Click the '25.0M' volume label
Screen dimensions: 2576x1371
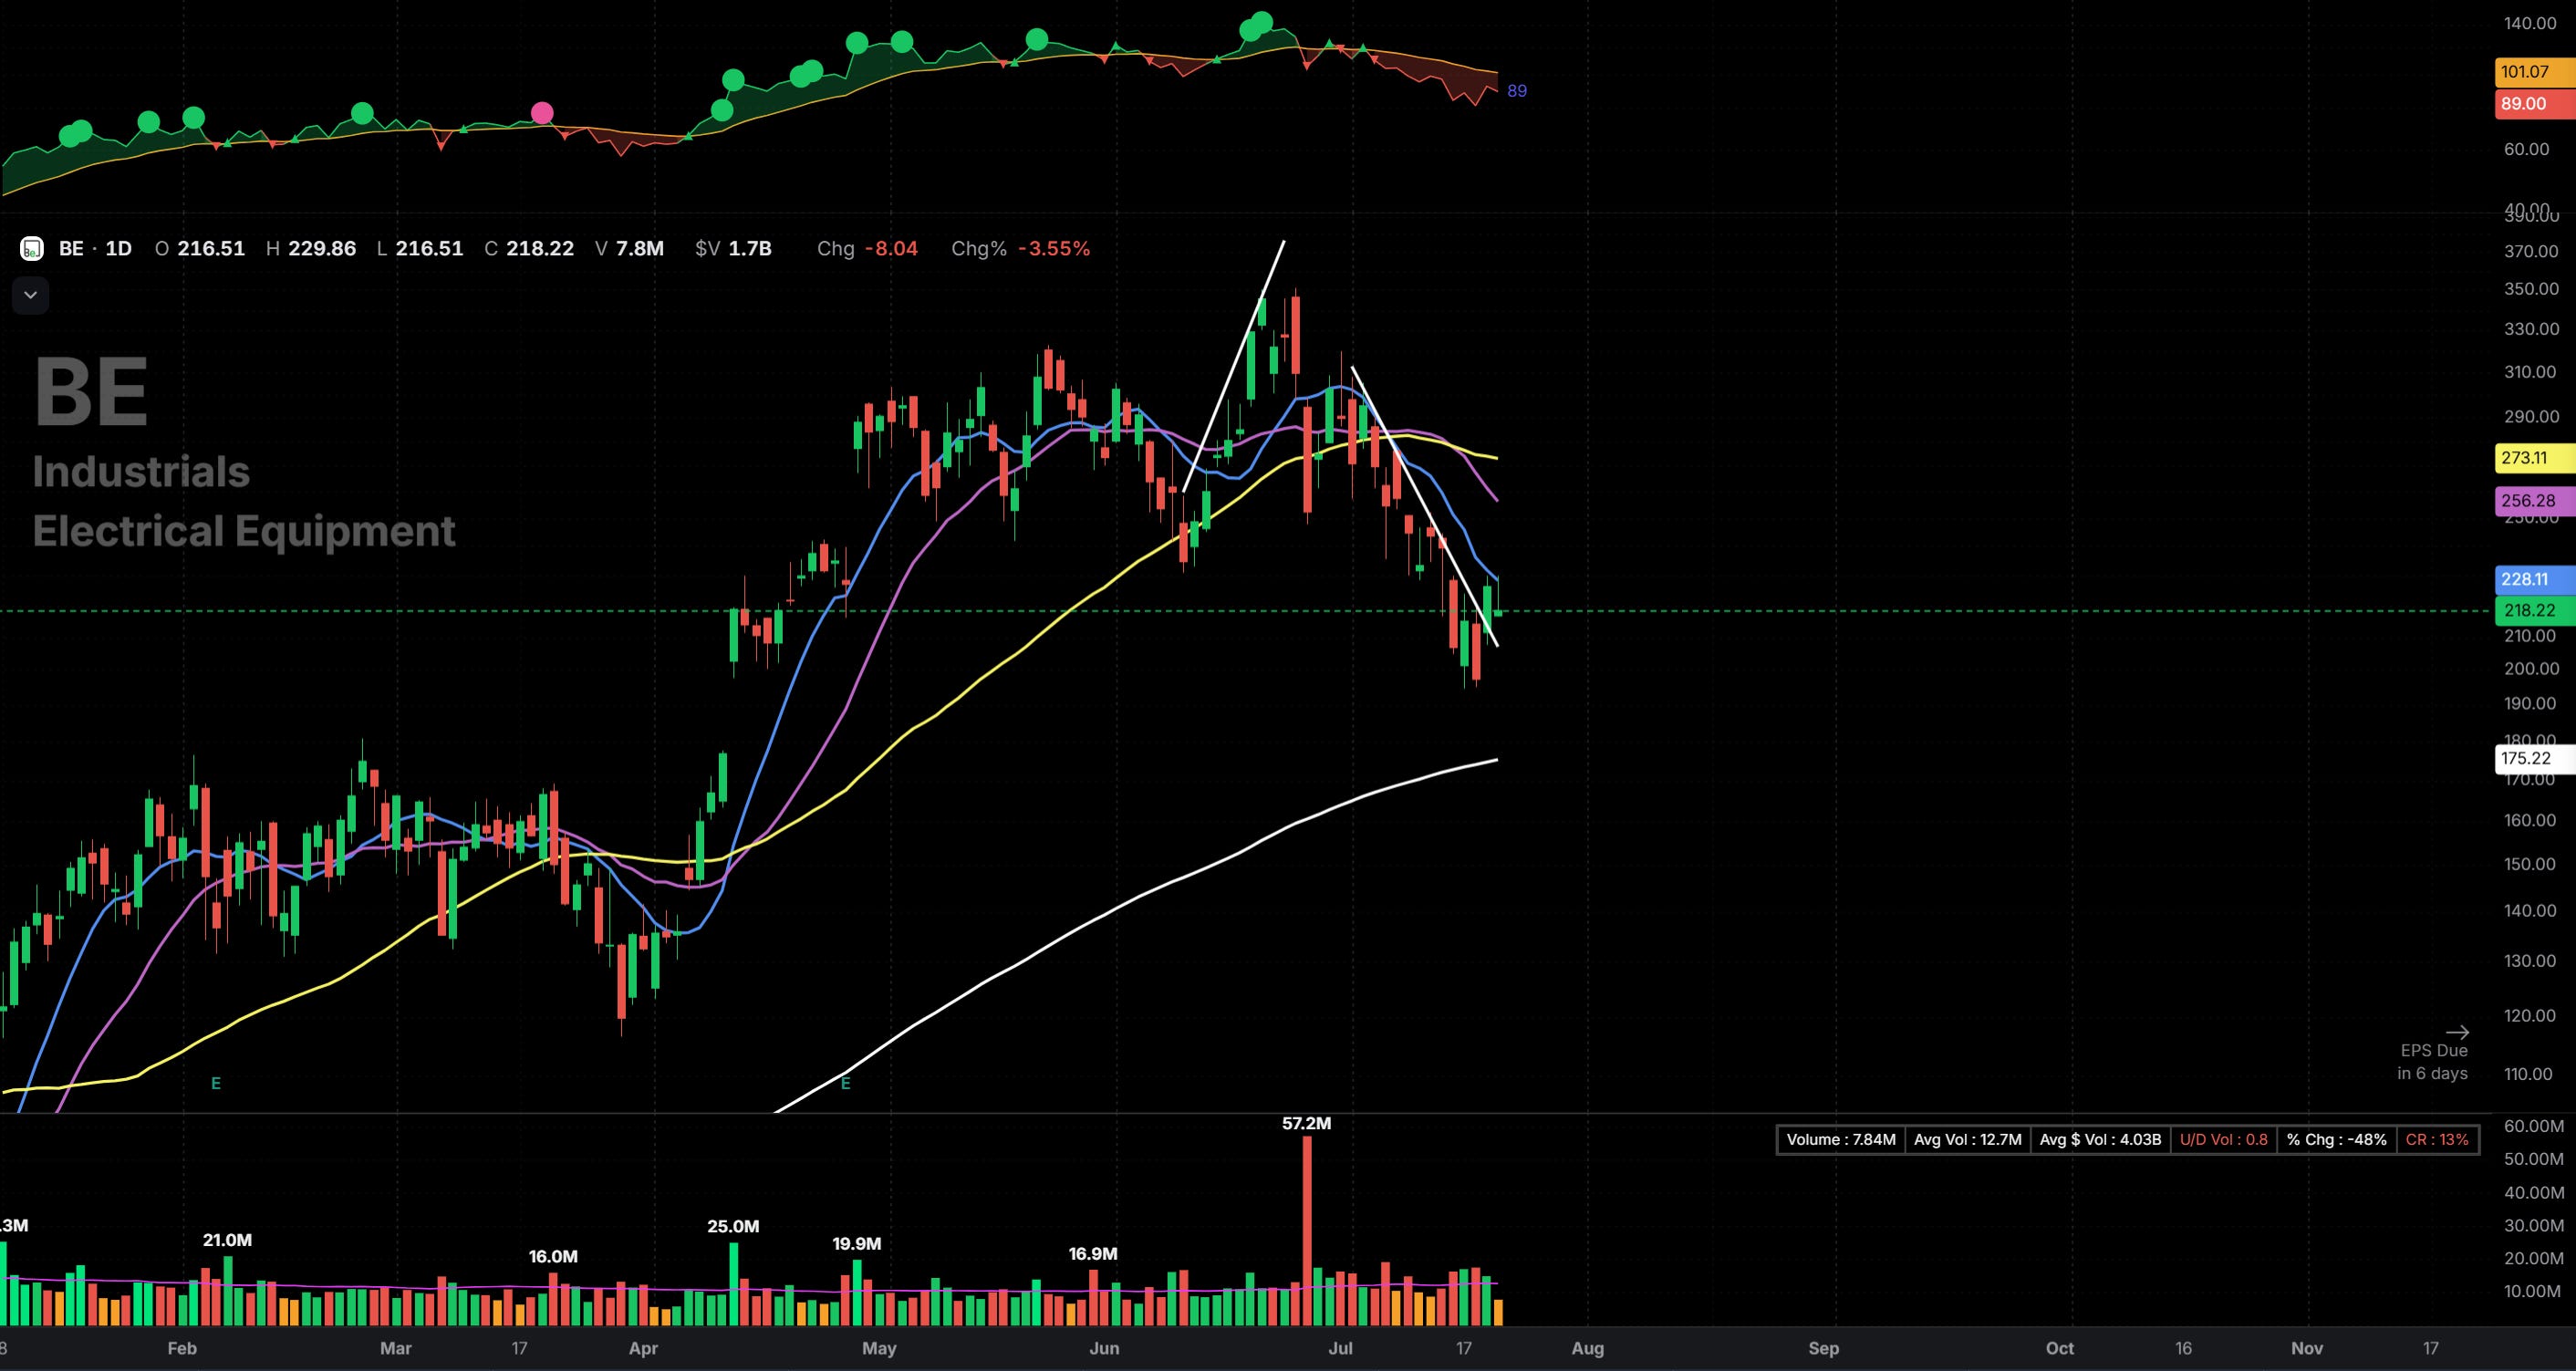click(733, 1227)
